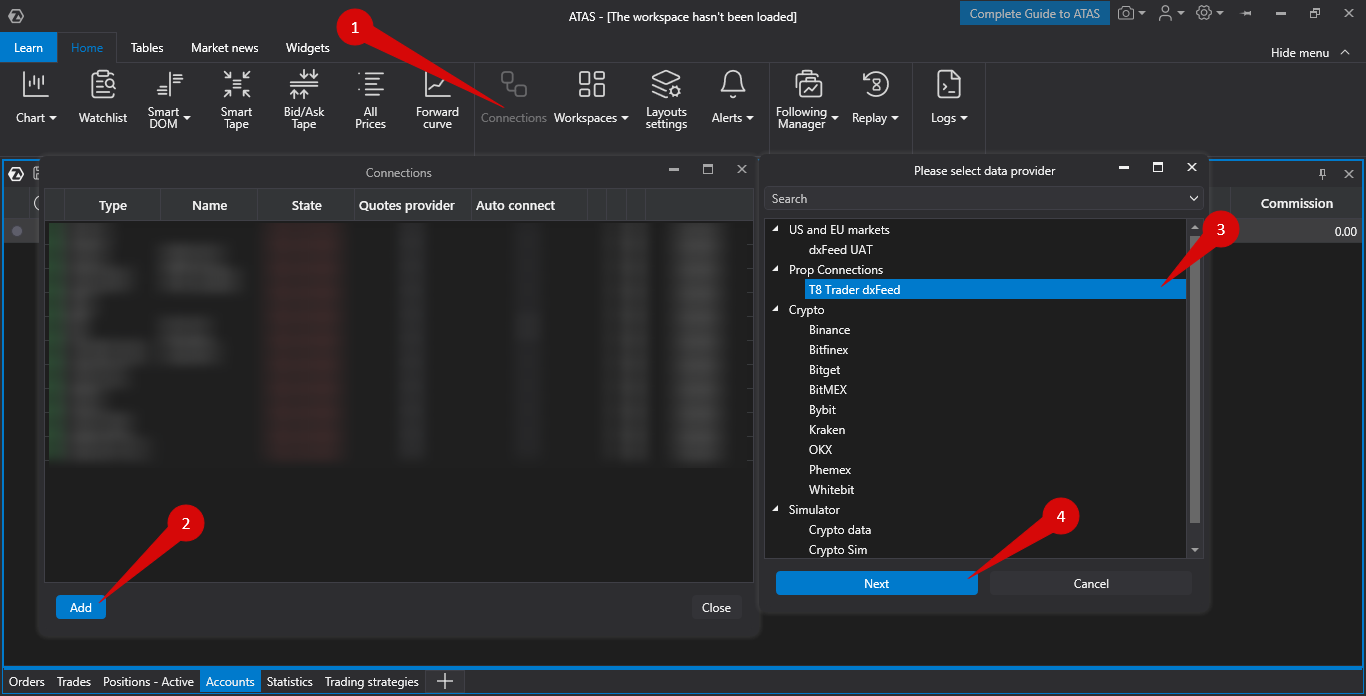
Task: Open Layouts settings
Action: (x=666, y=100)
